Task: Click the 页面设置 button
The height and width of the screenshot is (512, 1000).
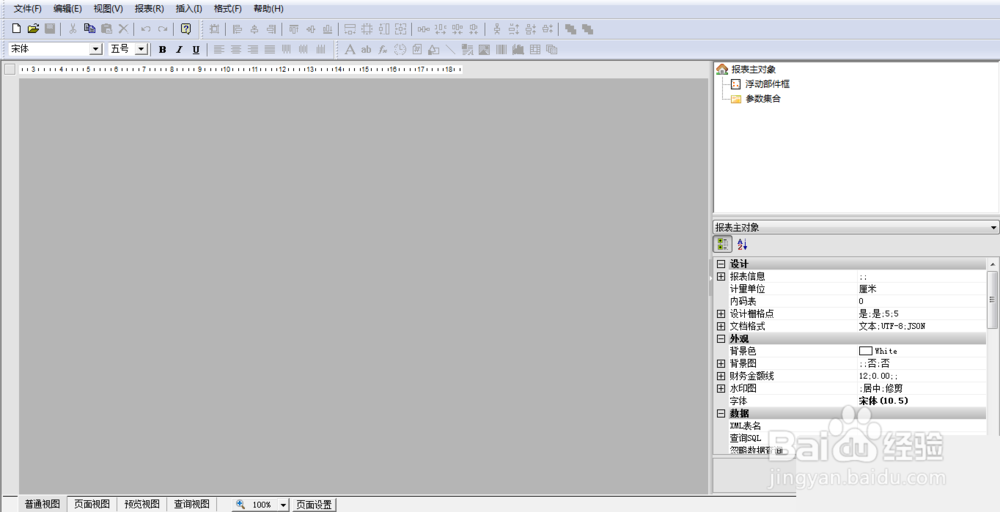Action: click(314, 504)
